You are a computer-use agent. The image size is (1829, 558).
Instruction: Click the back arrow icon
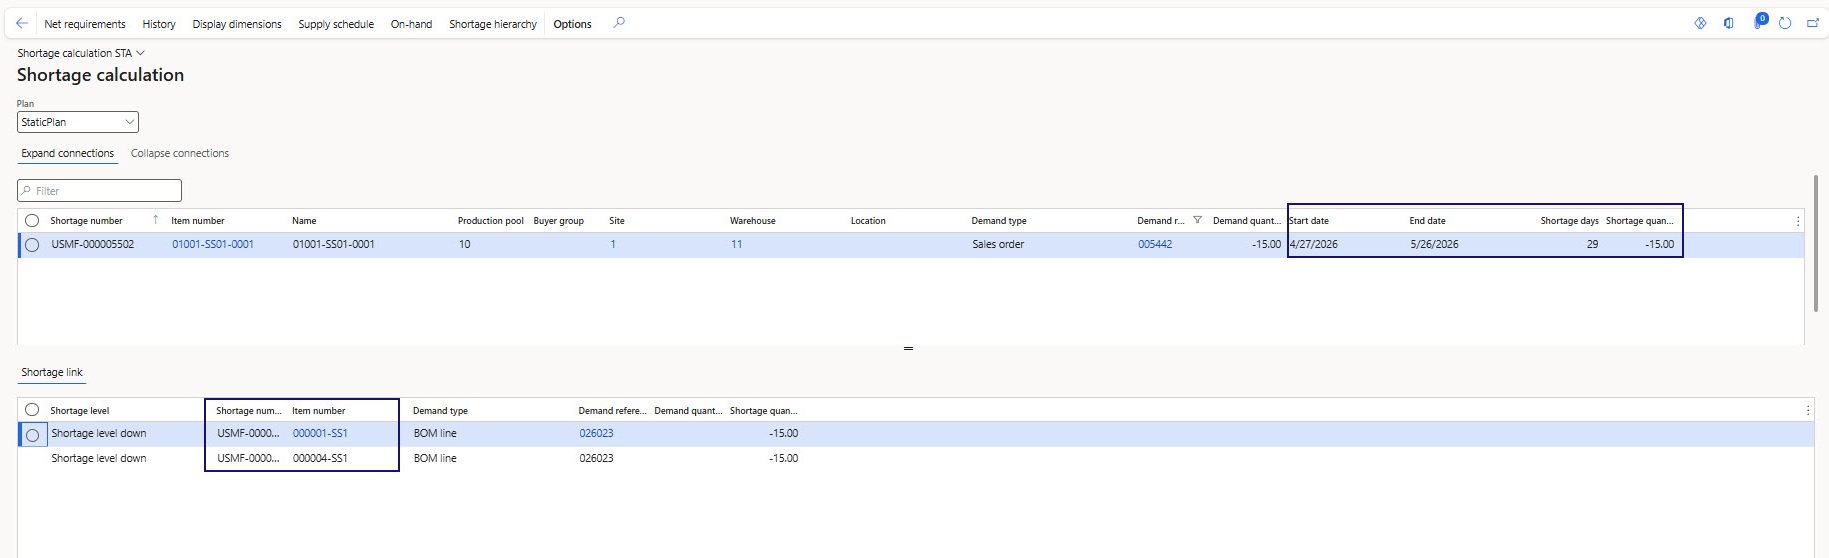pos(22,23)
